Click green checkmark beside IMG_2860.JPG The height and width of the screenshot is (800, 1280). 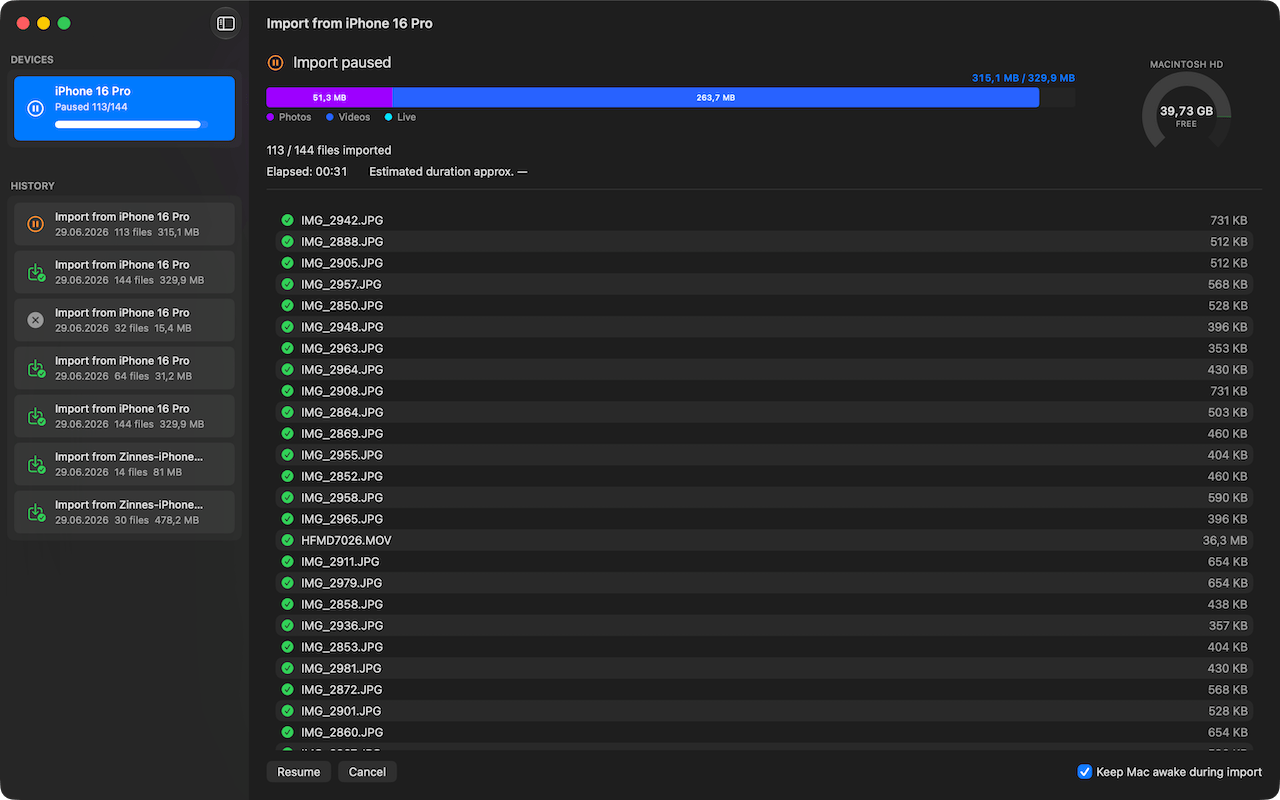tap(287, 732)
